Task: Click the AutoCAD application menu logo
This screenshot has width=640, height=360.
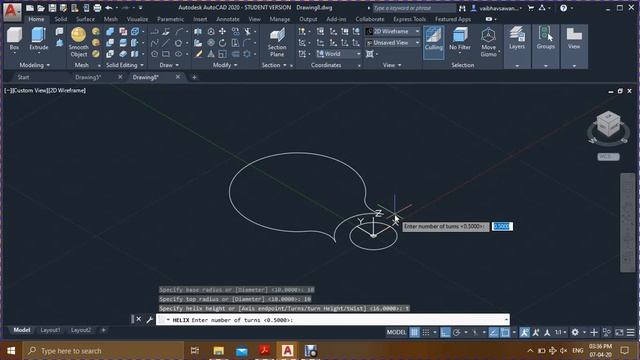Action: (11, 11)
